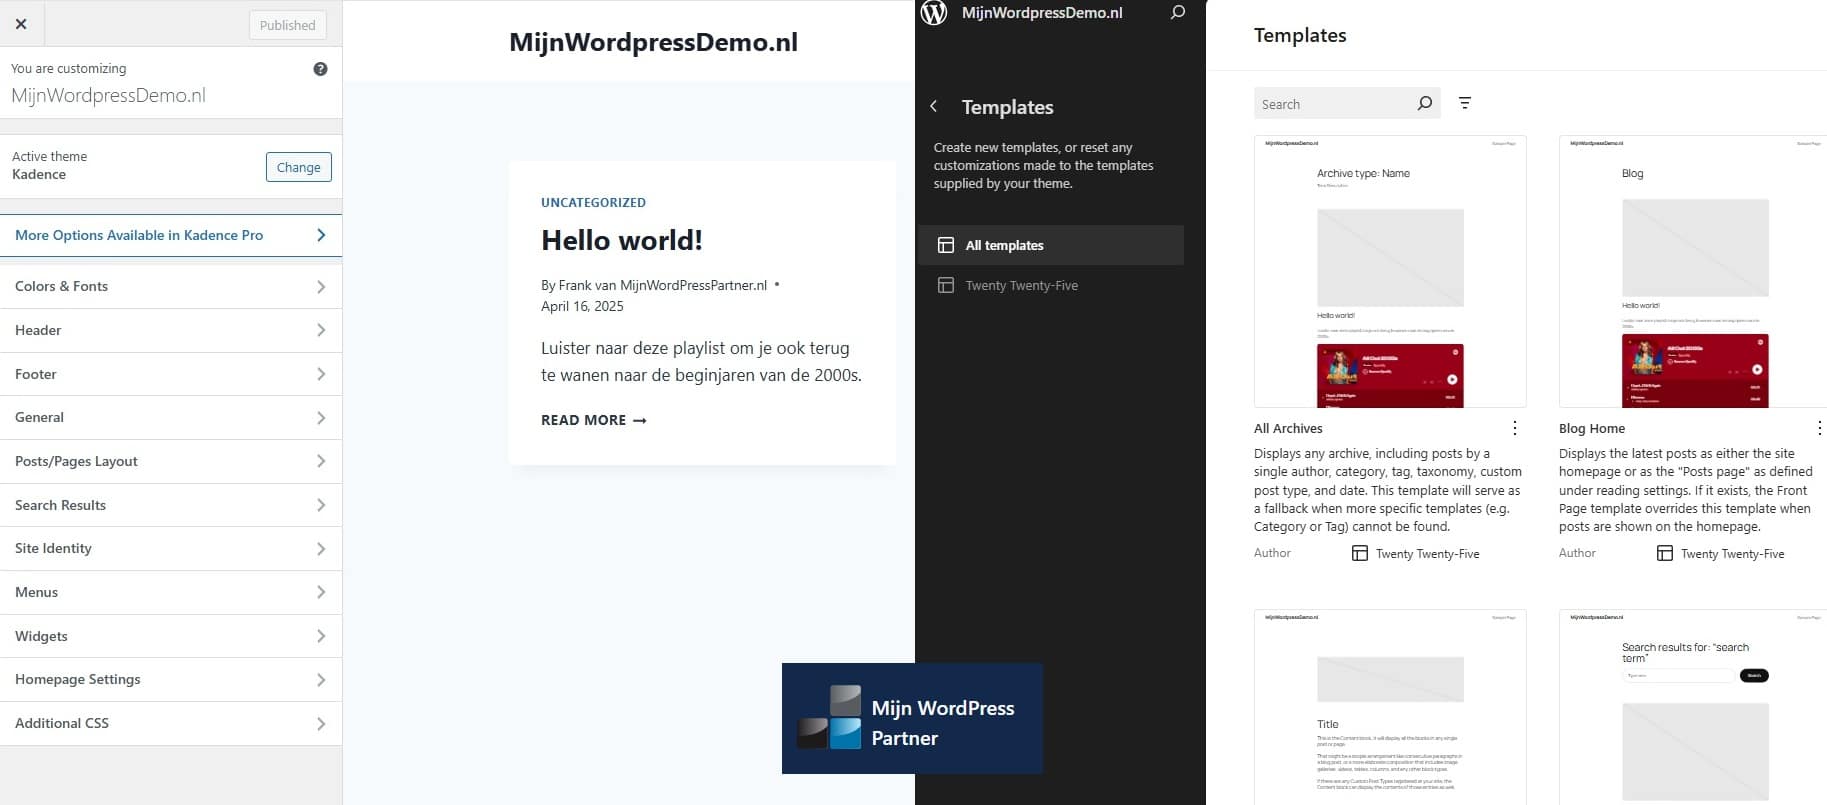
Task: Click the MijnWordpressDemo.nl name under You are customizing
Action: coord(108,95)
